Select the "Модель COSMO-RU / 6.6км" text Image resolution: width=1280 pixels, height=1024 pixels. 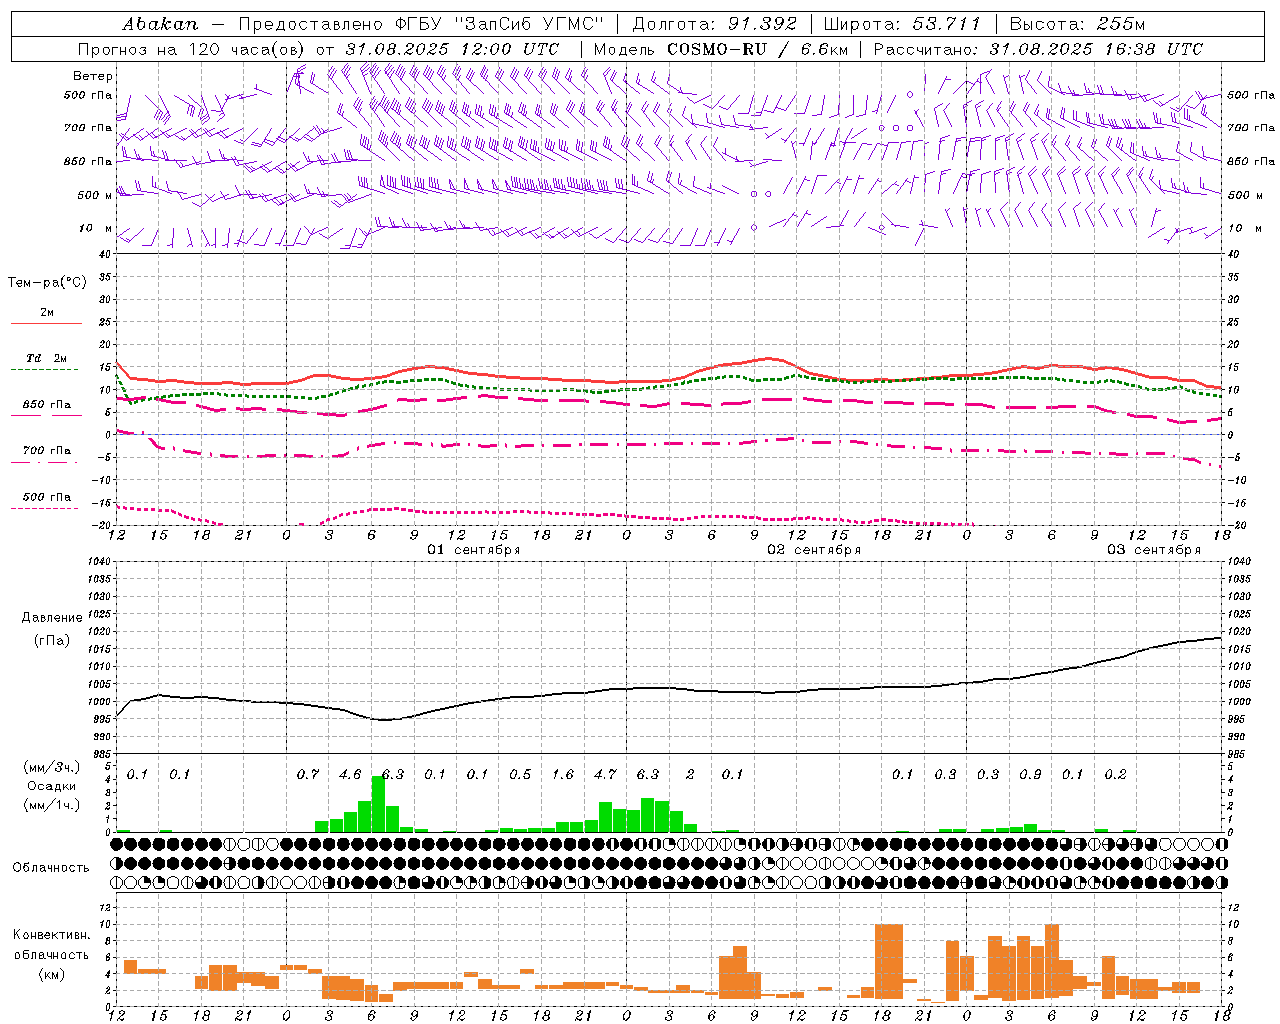721,49
